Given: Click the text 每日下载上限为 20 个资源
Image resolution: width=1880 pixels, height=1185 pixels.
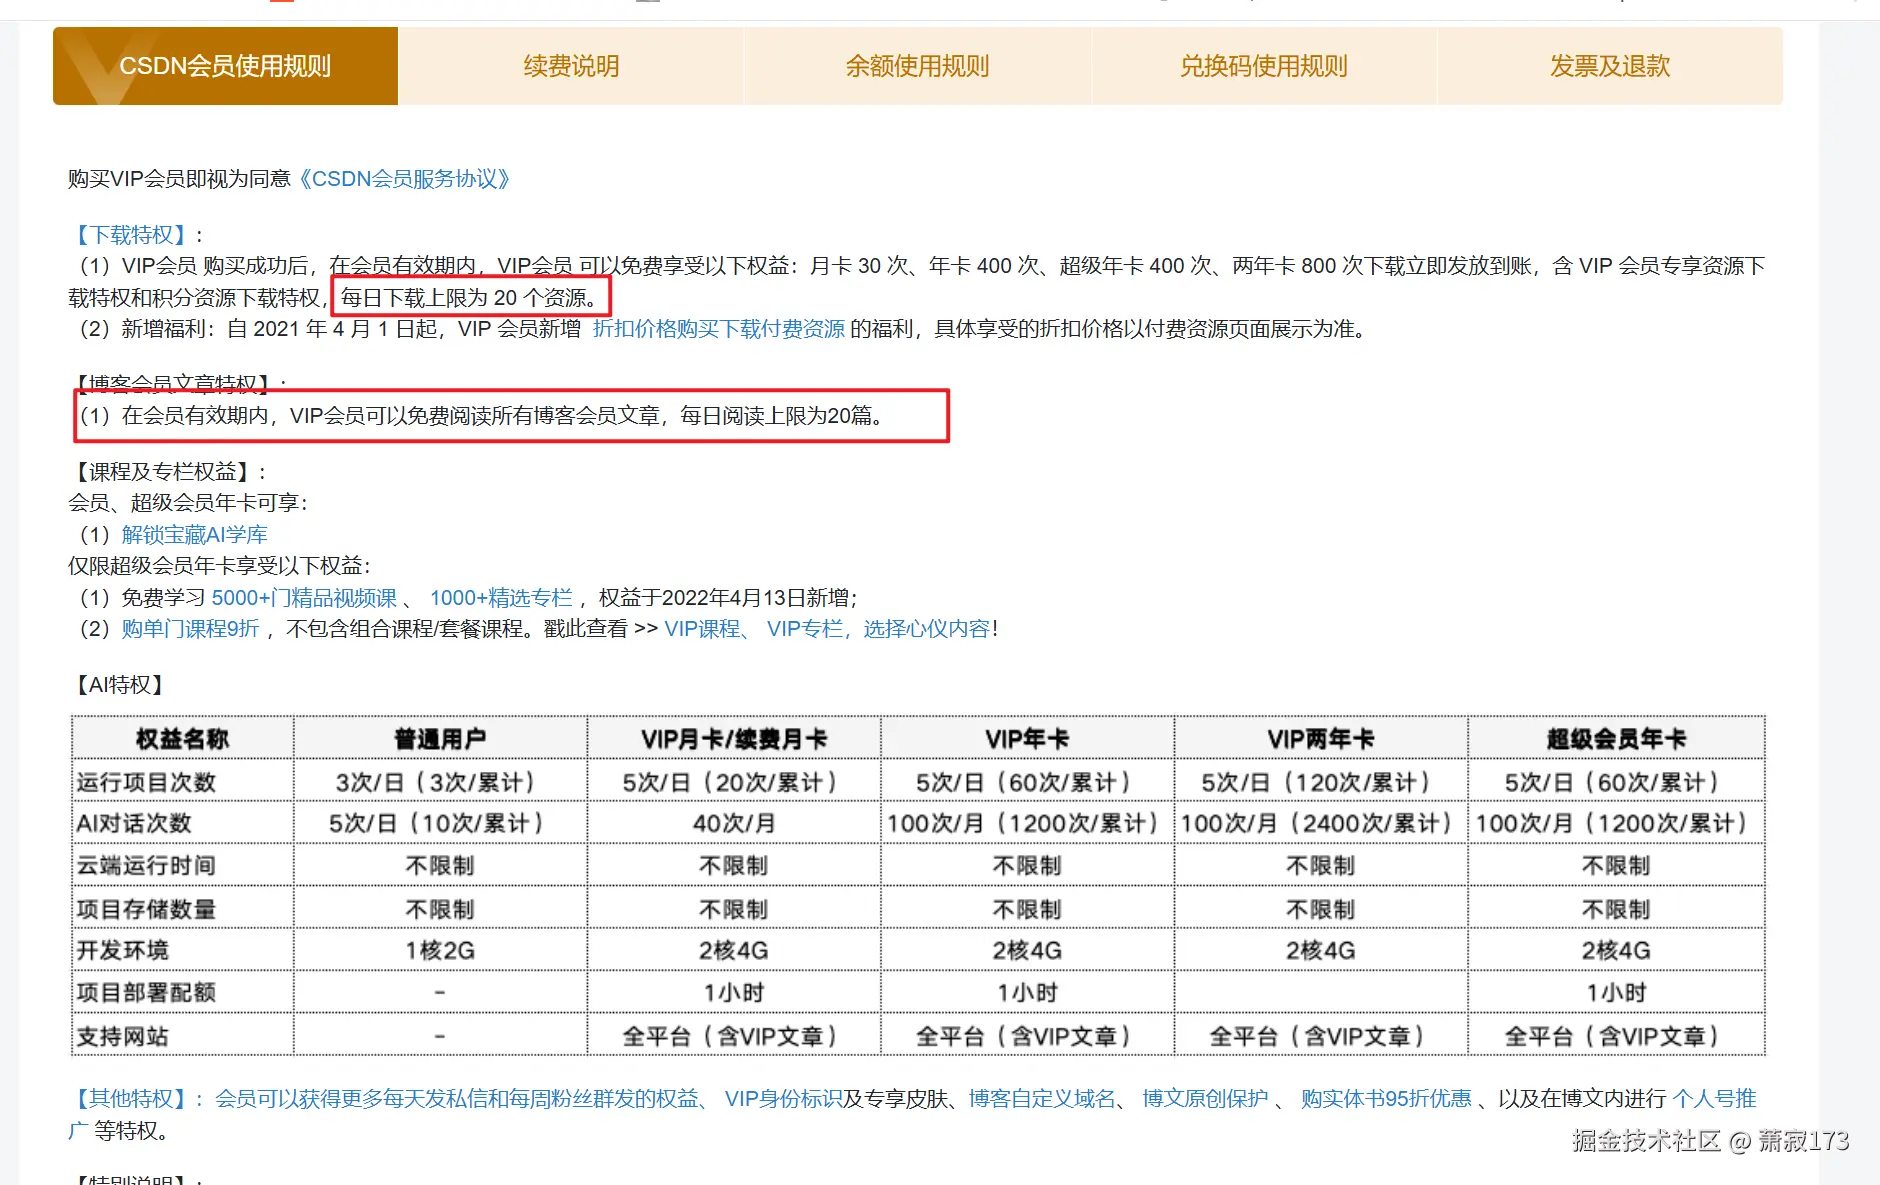Looking at the screenshot, I should click(x=465, y=298).
